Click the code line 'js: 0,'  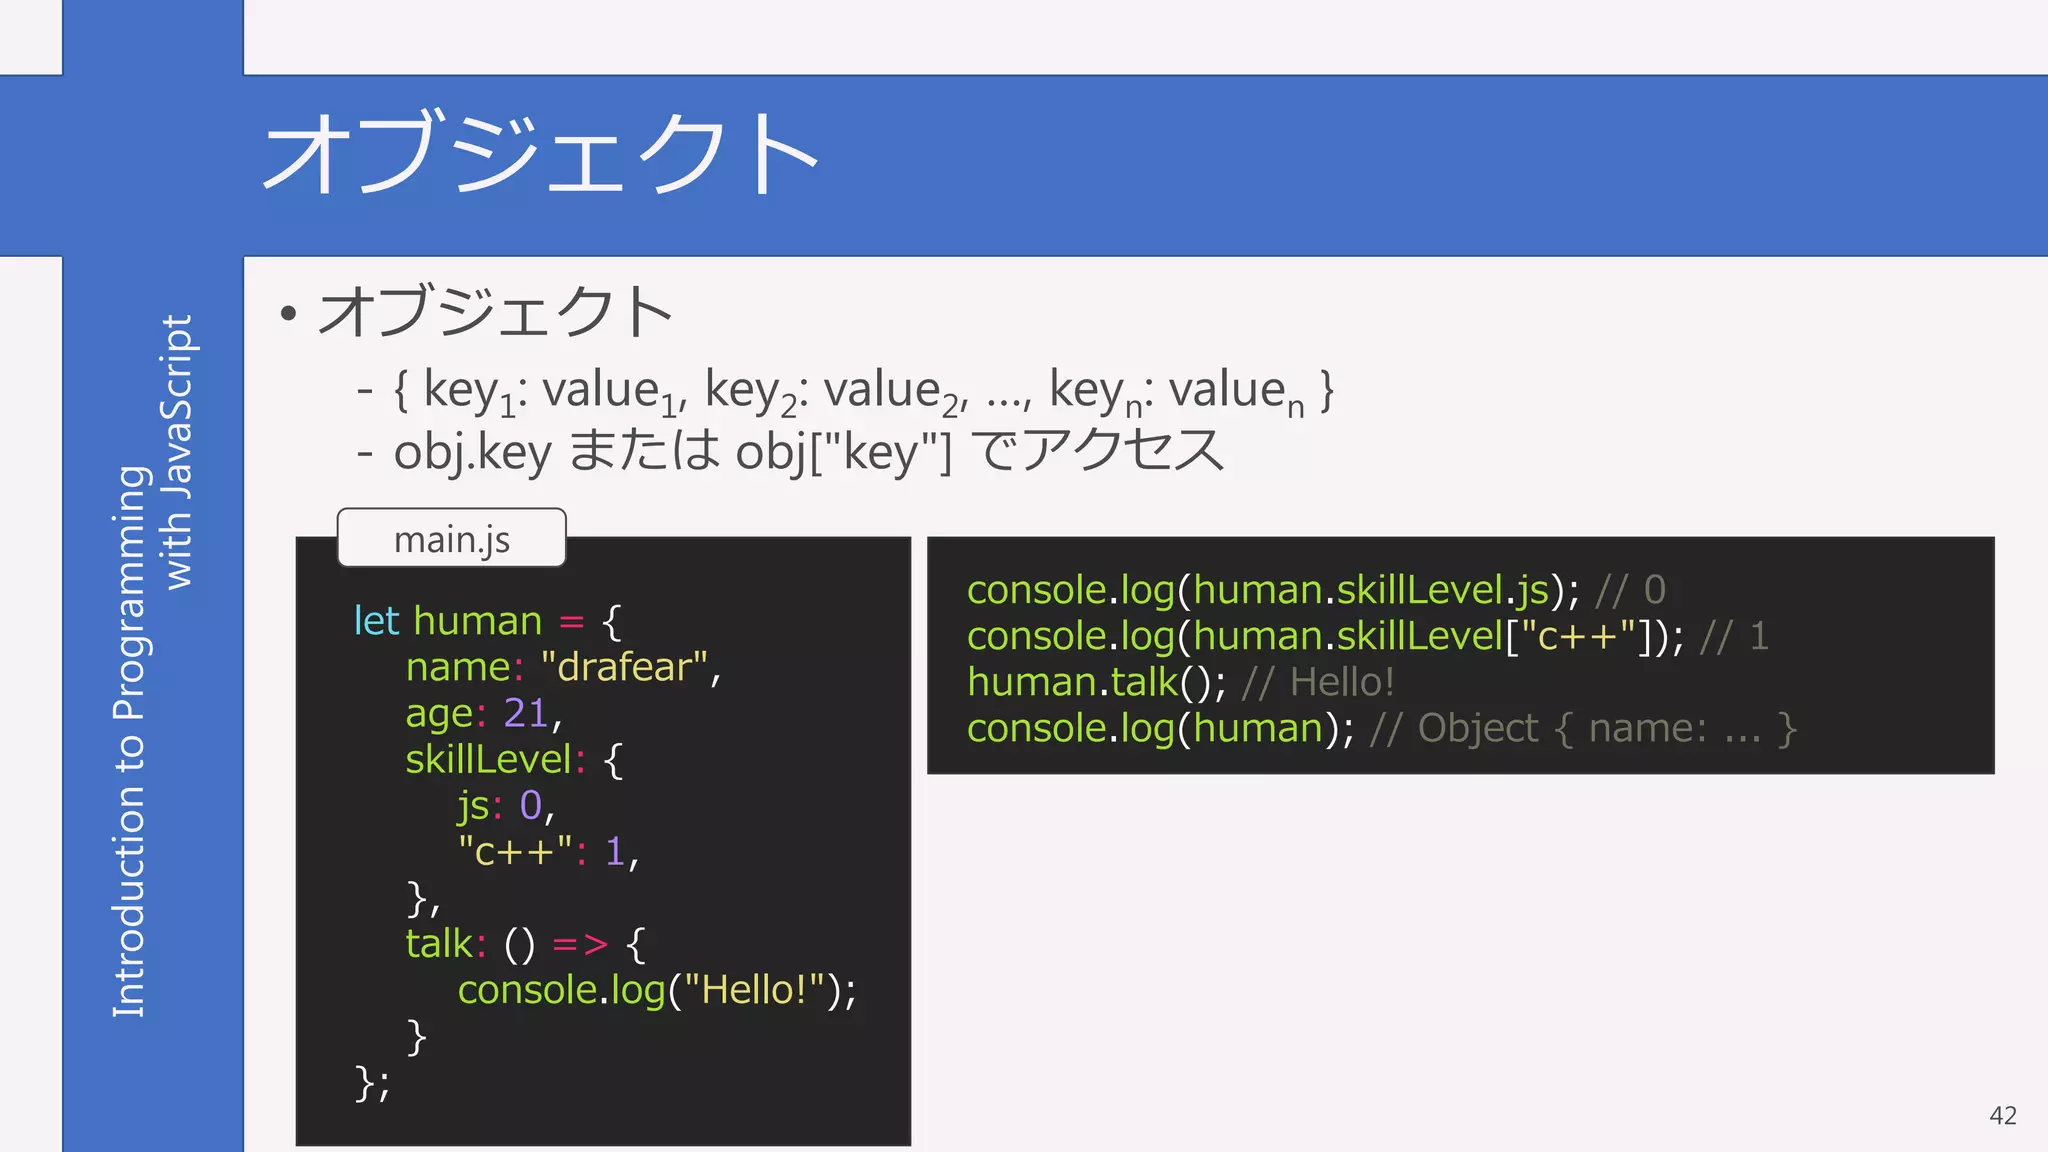[x=506, y=805]
